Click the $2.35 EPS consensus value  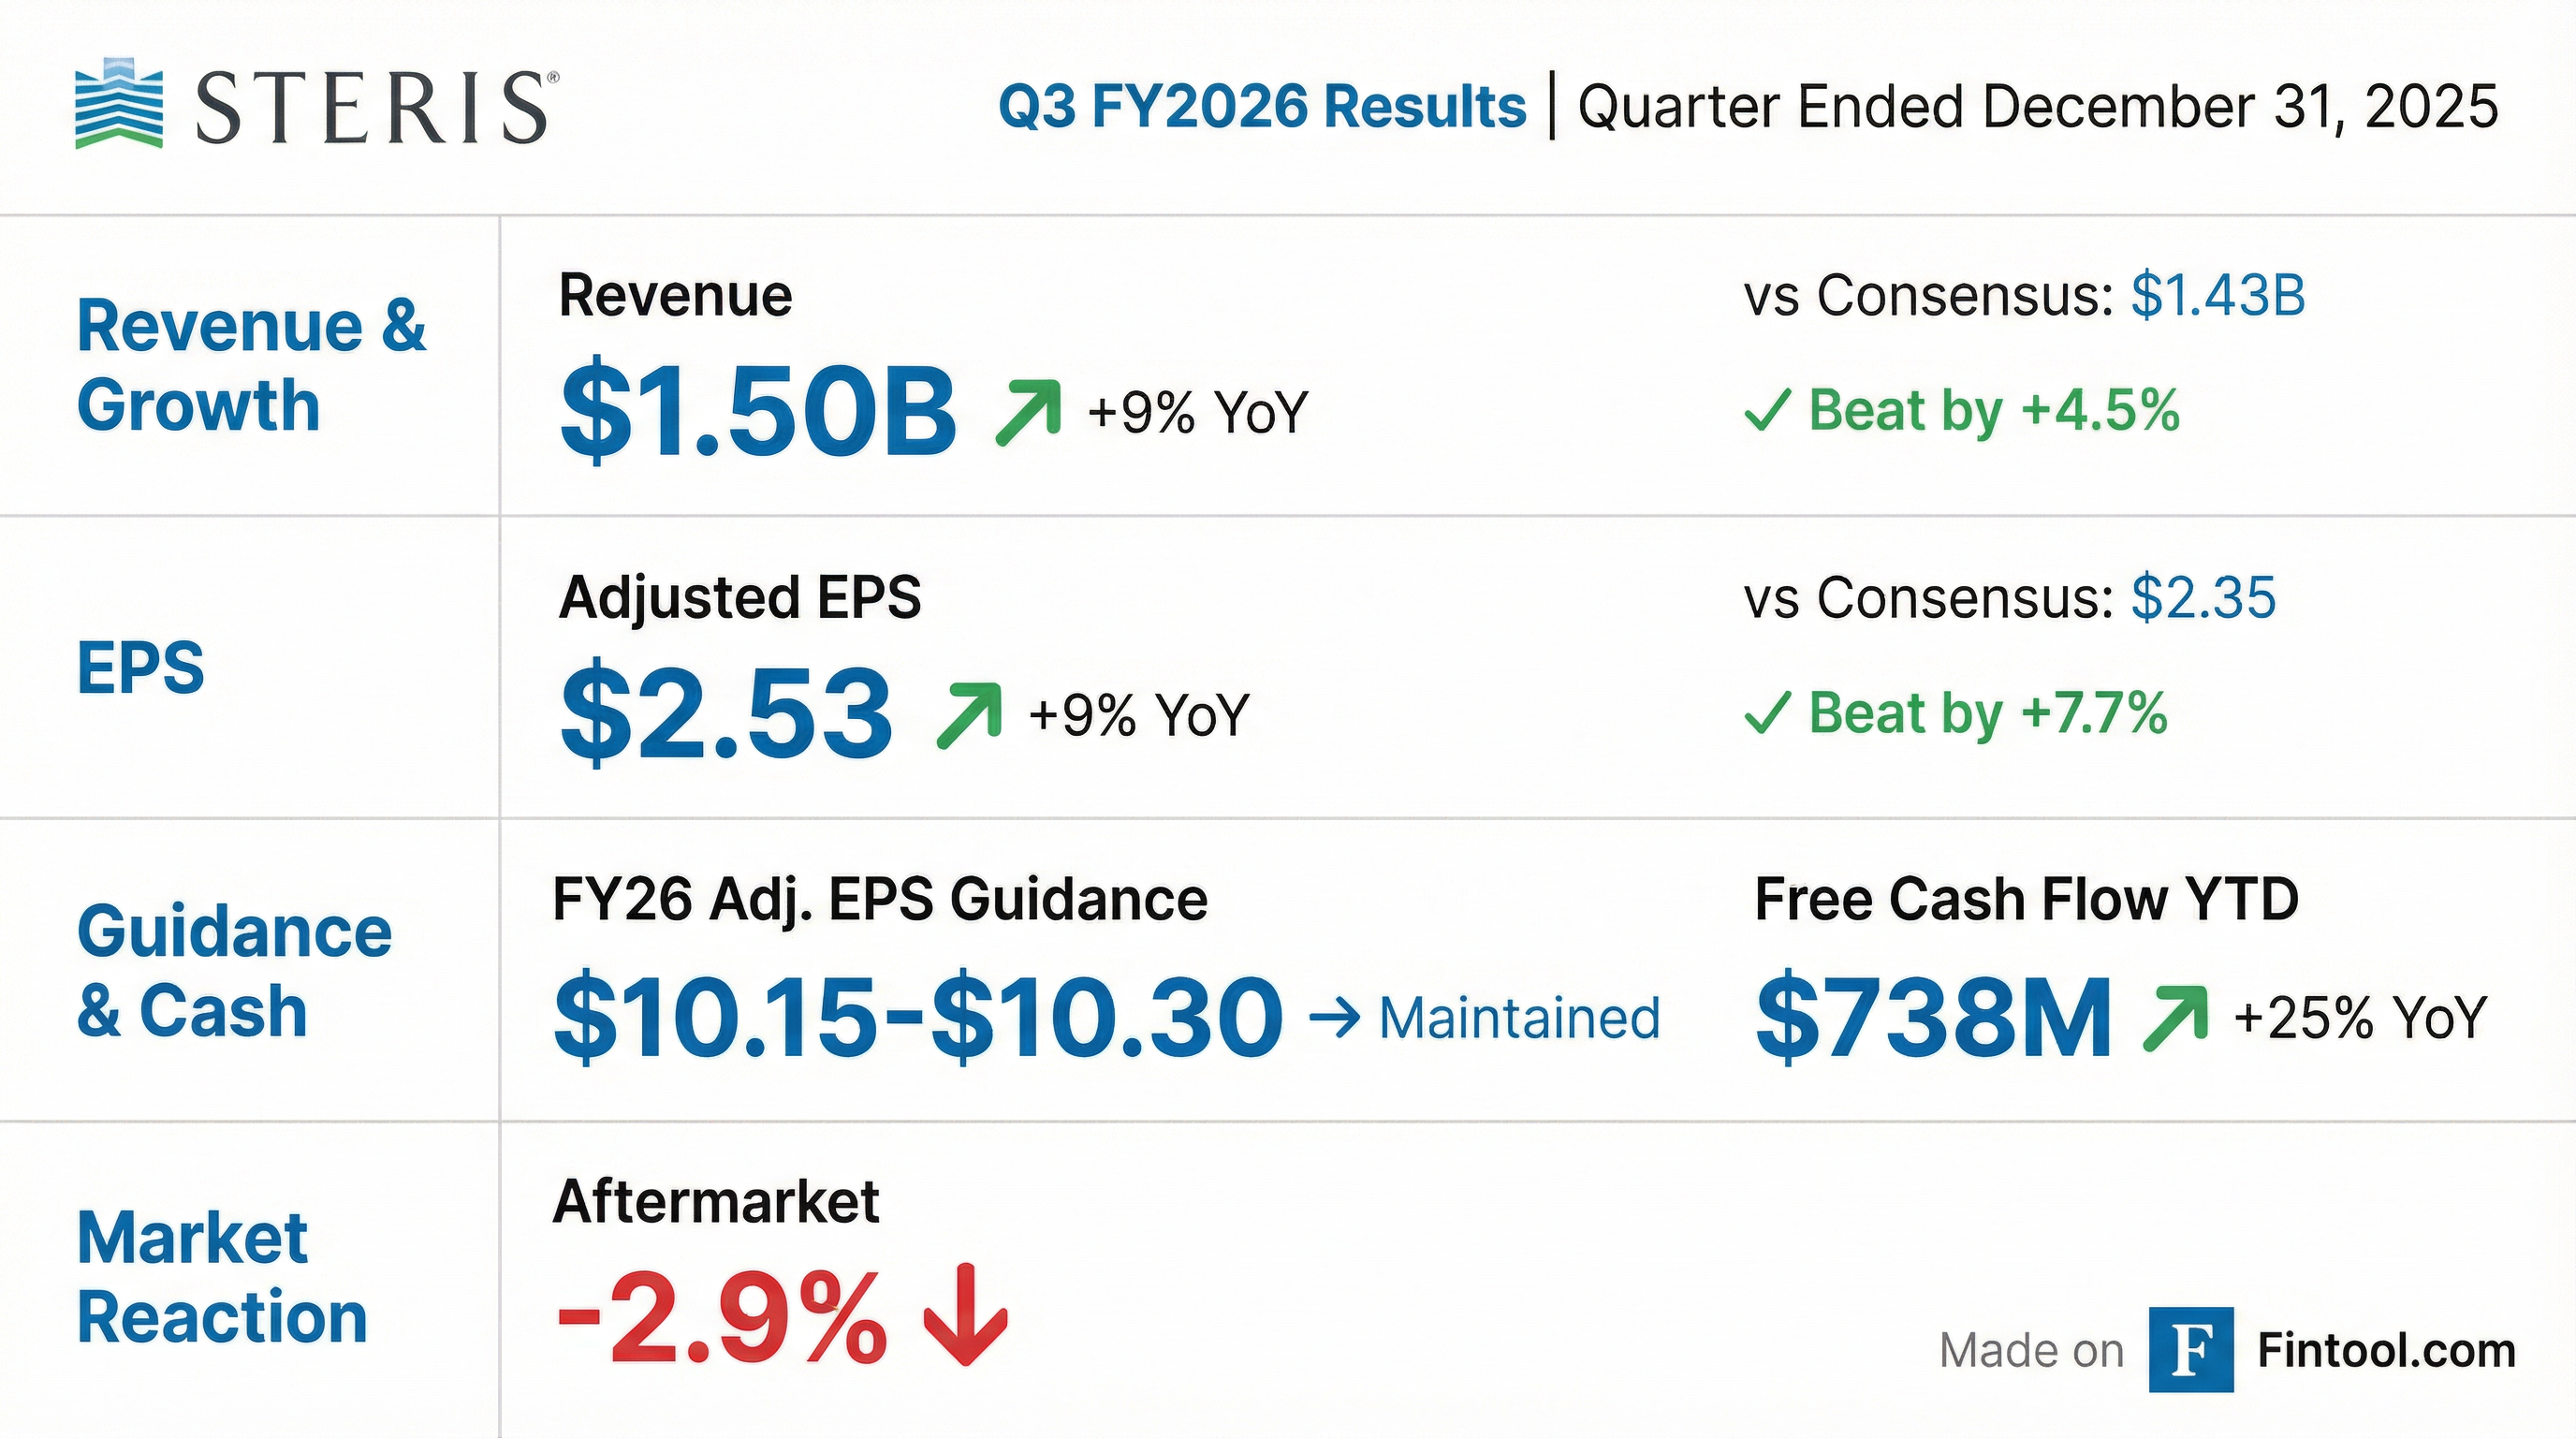pos(2203,598)
